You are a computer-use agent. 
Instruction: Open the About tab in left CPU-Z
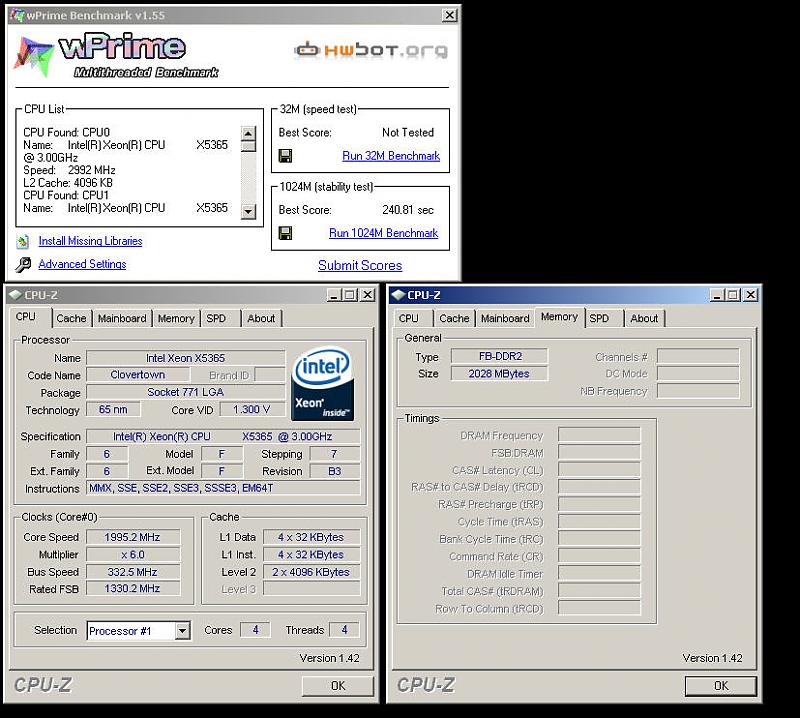(x=261, y=318)
